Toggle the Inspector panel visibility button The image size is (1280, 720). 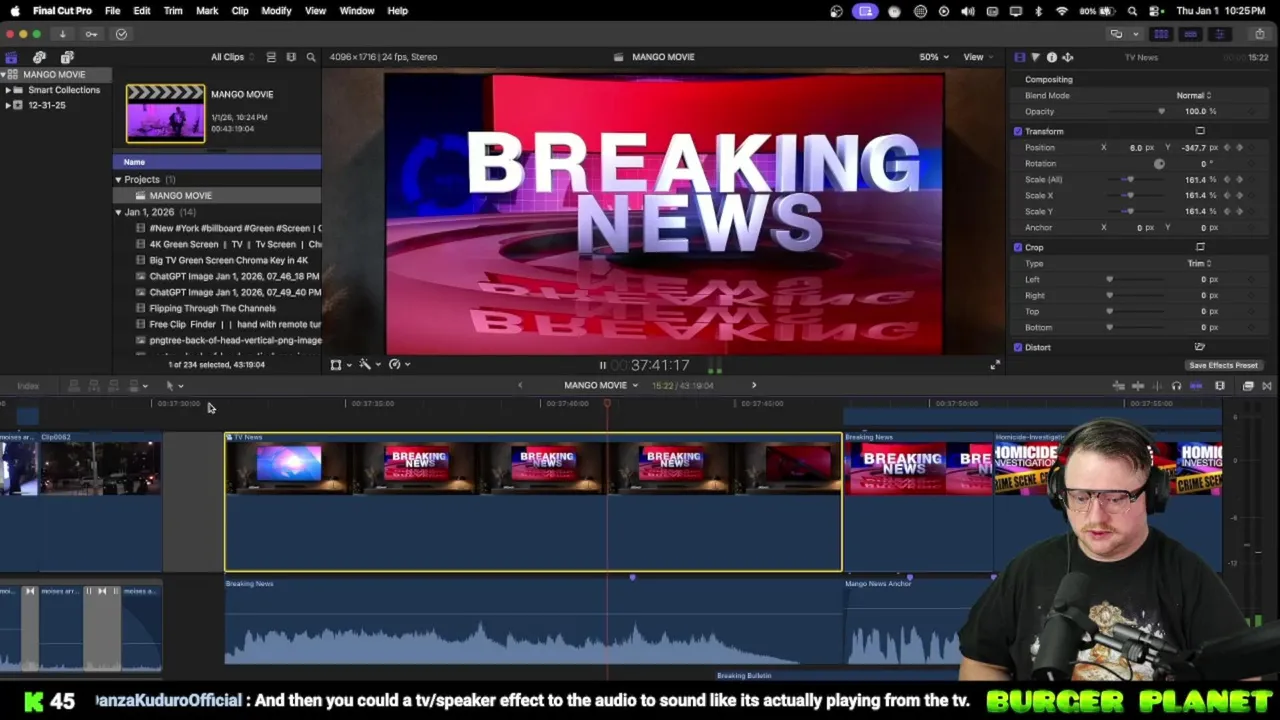[1219, 34]
